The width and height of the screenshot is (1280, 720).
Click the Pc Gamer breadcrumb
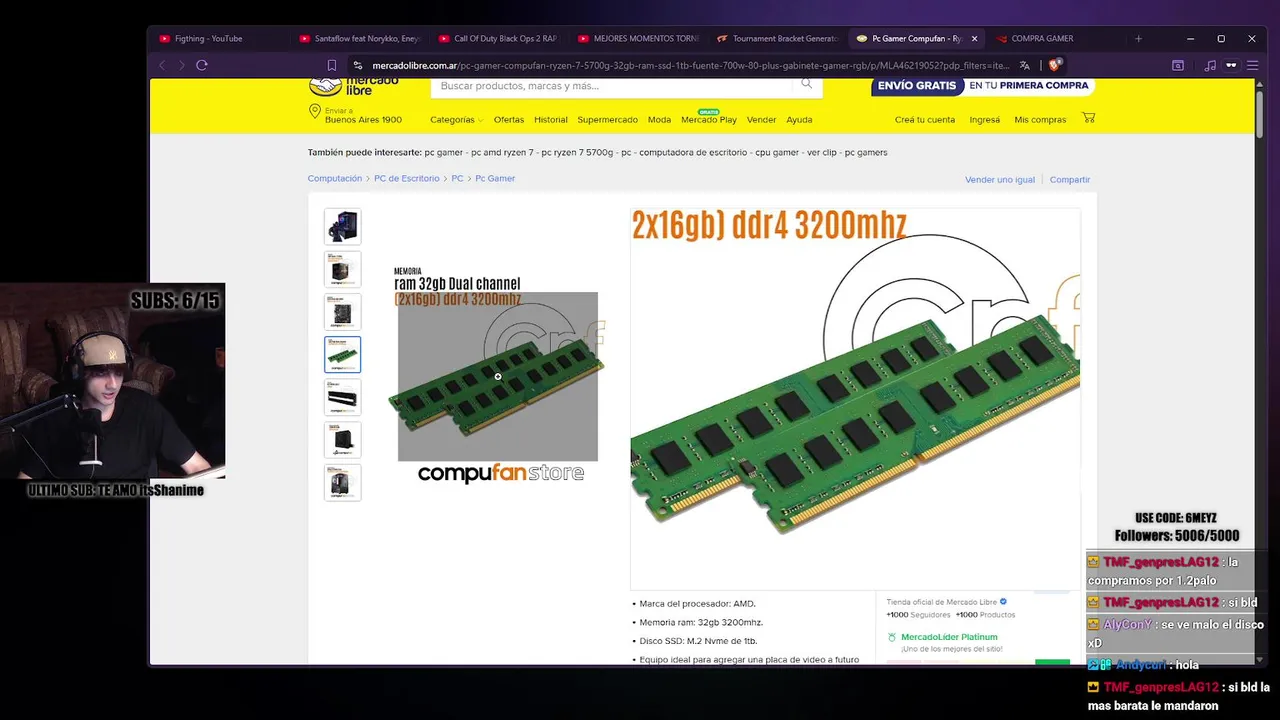click(495, 178)
